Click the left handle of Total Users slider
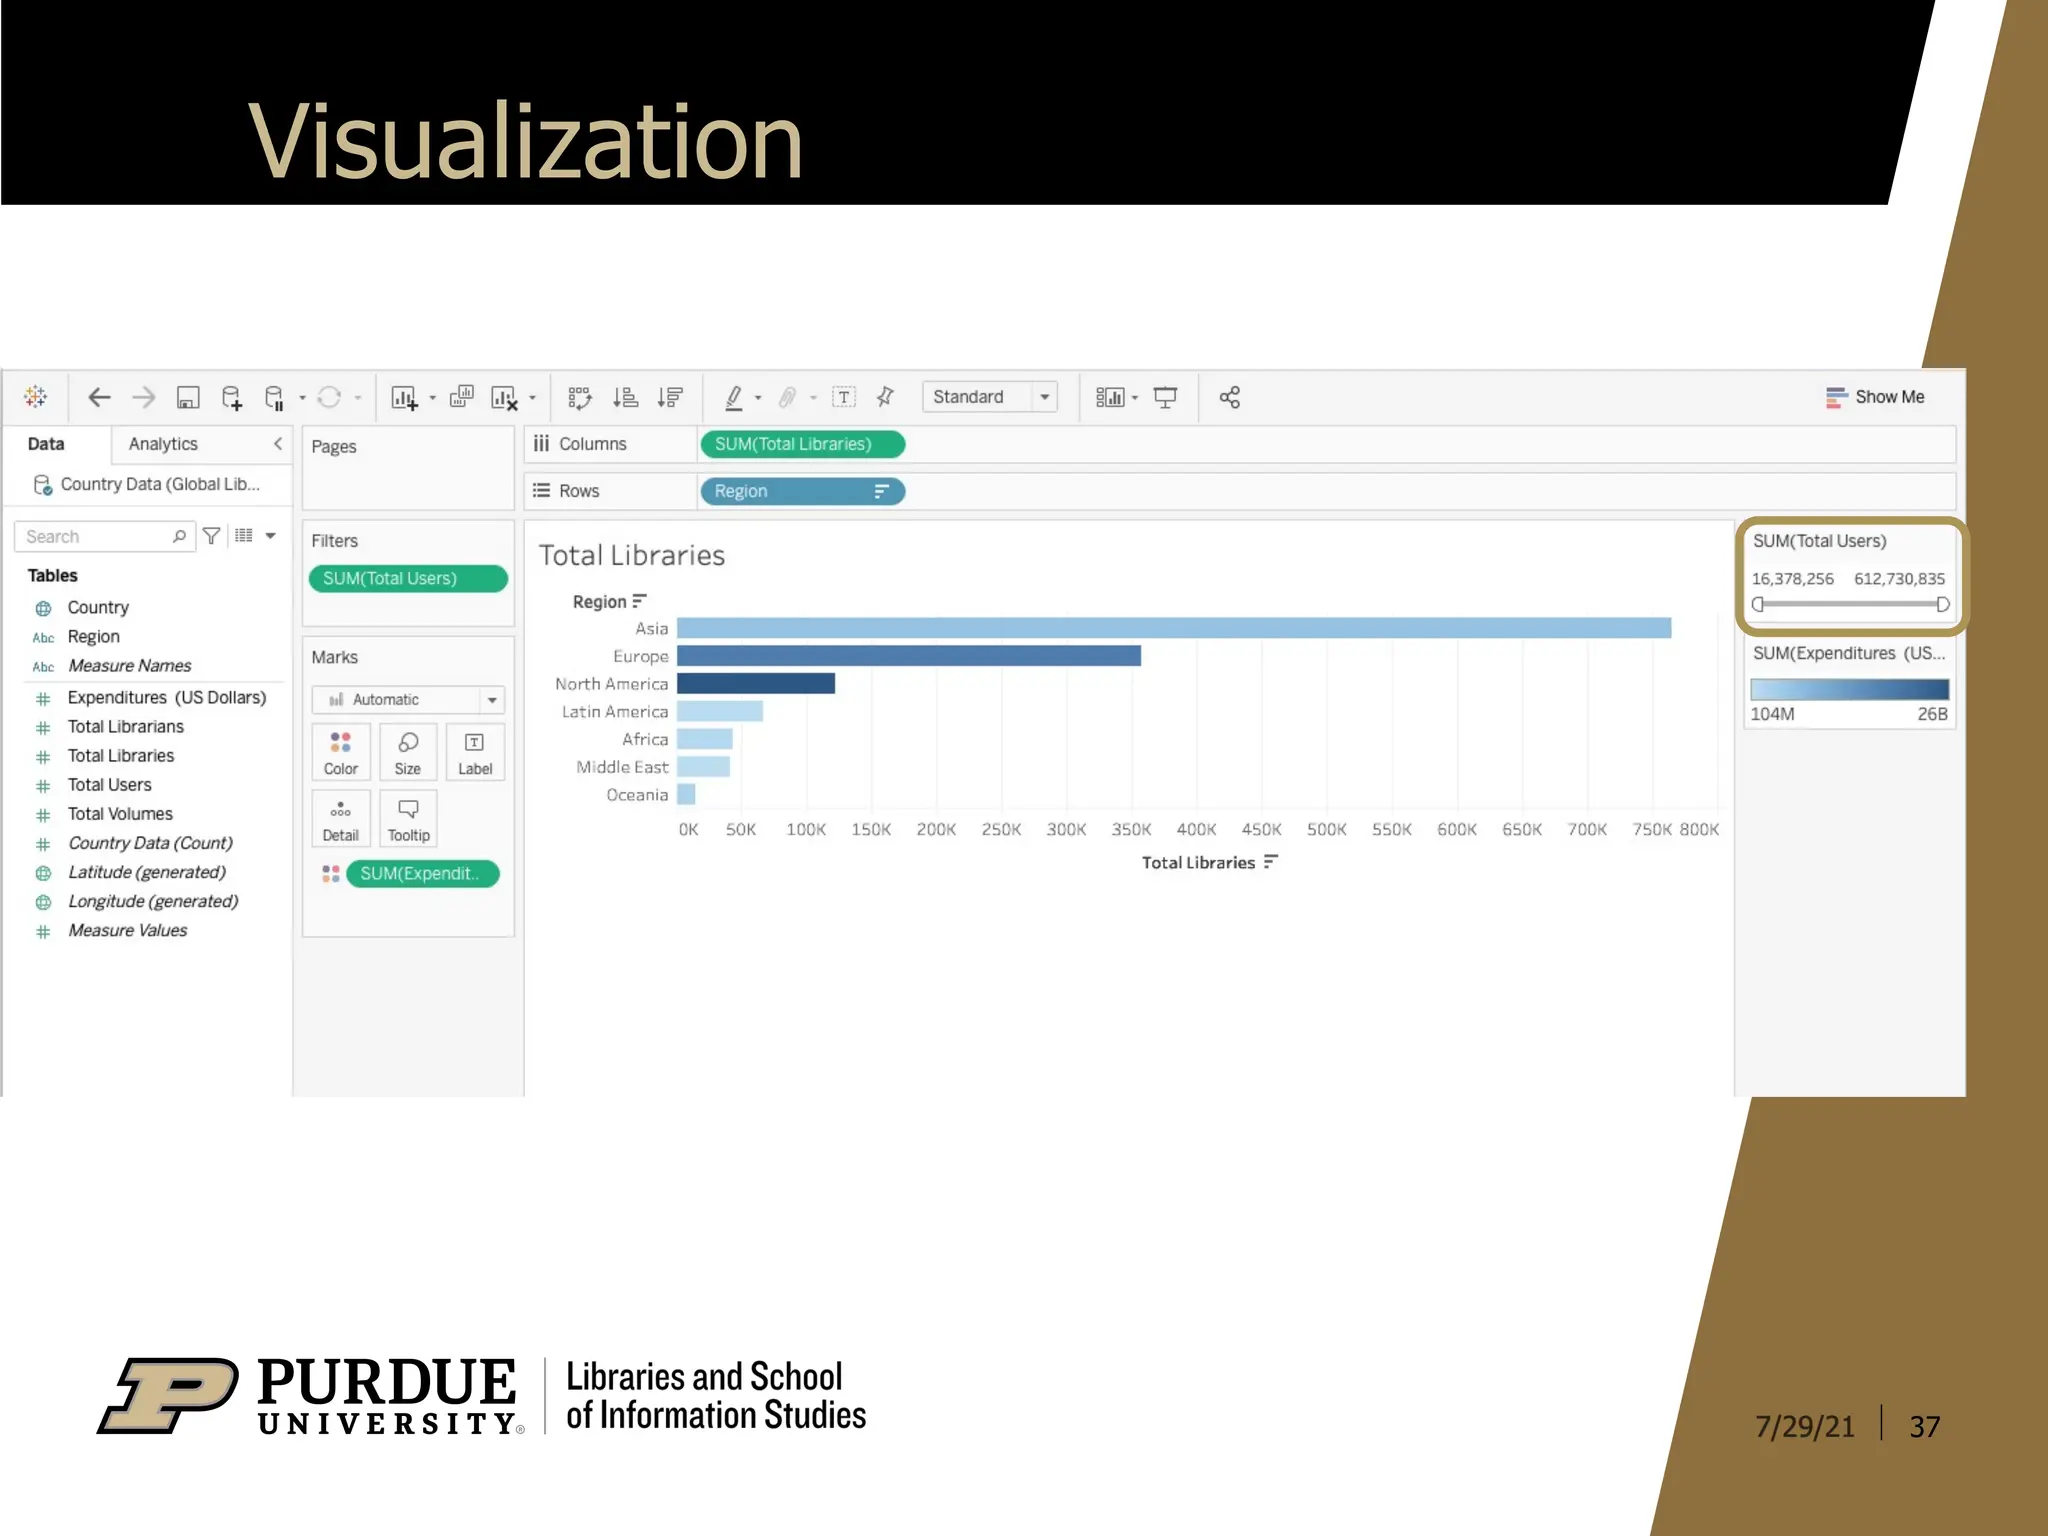Image resolution: width=2048 pixels, height=1536 pixels. click(x=1758, y=604)
